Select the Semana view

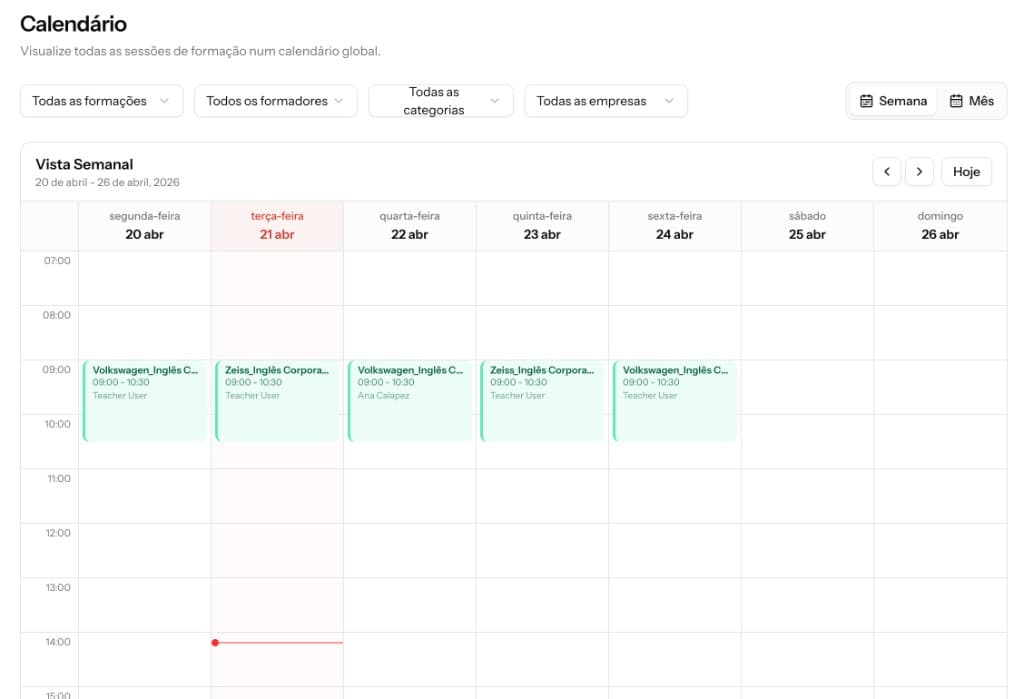pos(891,100)
